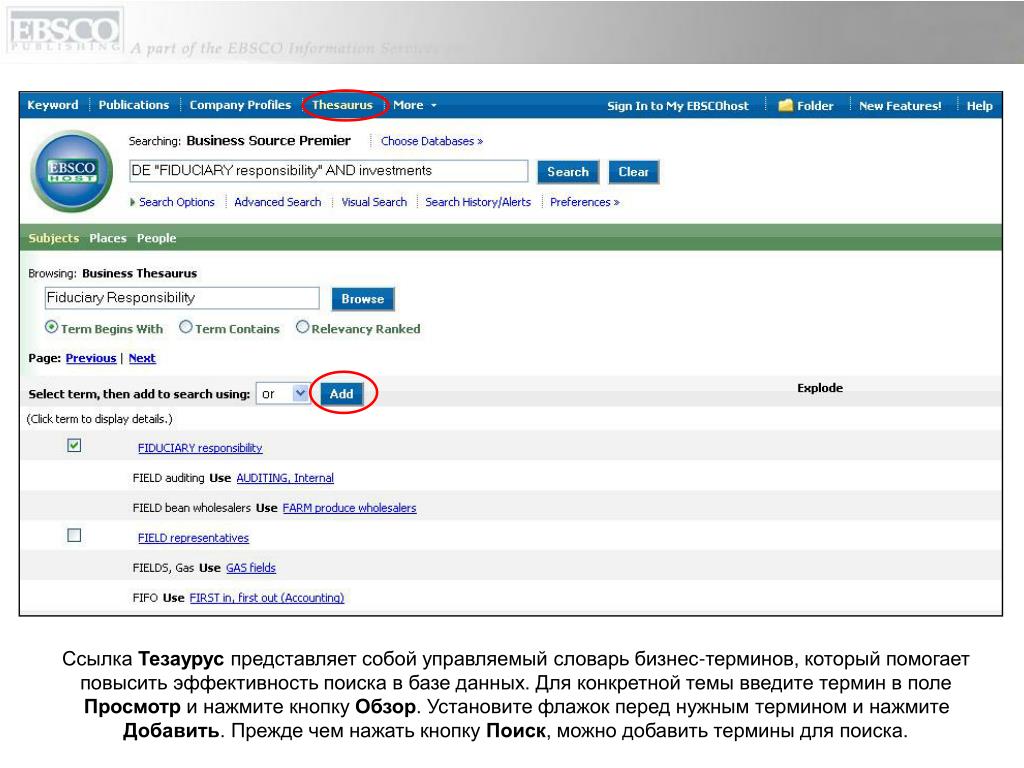Select the Subjects tab
The height and width of the screenshot is (768, 1024).
point(54,238)
